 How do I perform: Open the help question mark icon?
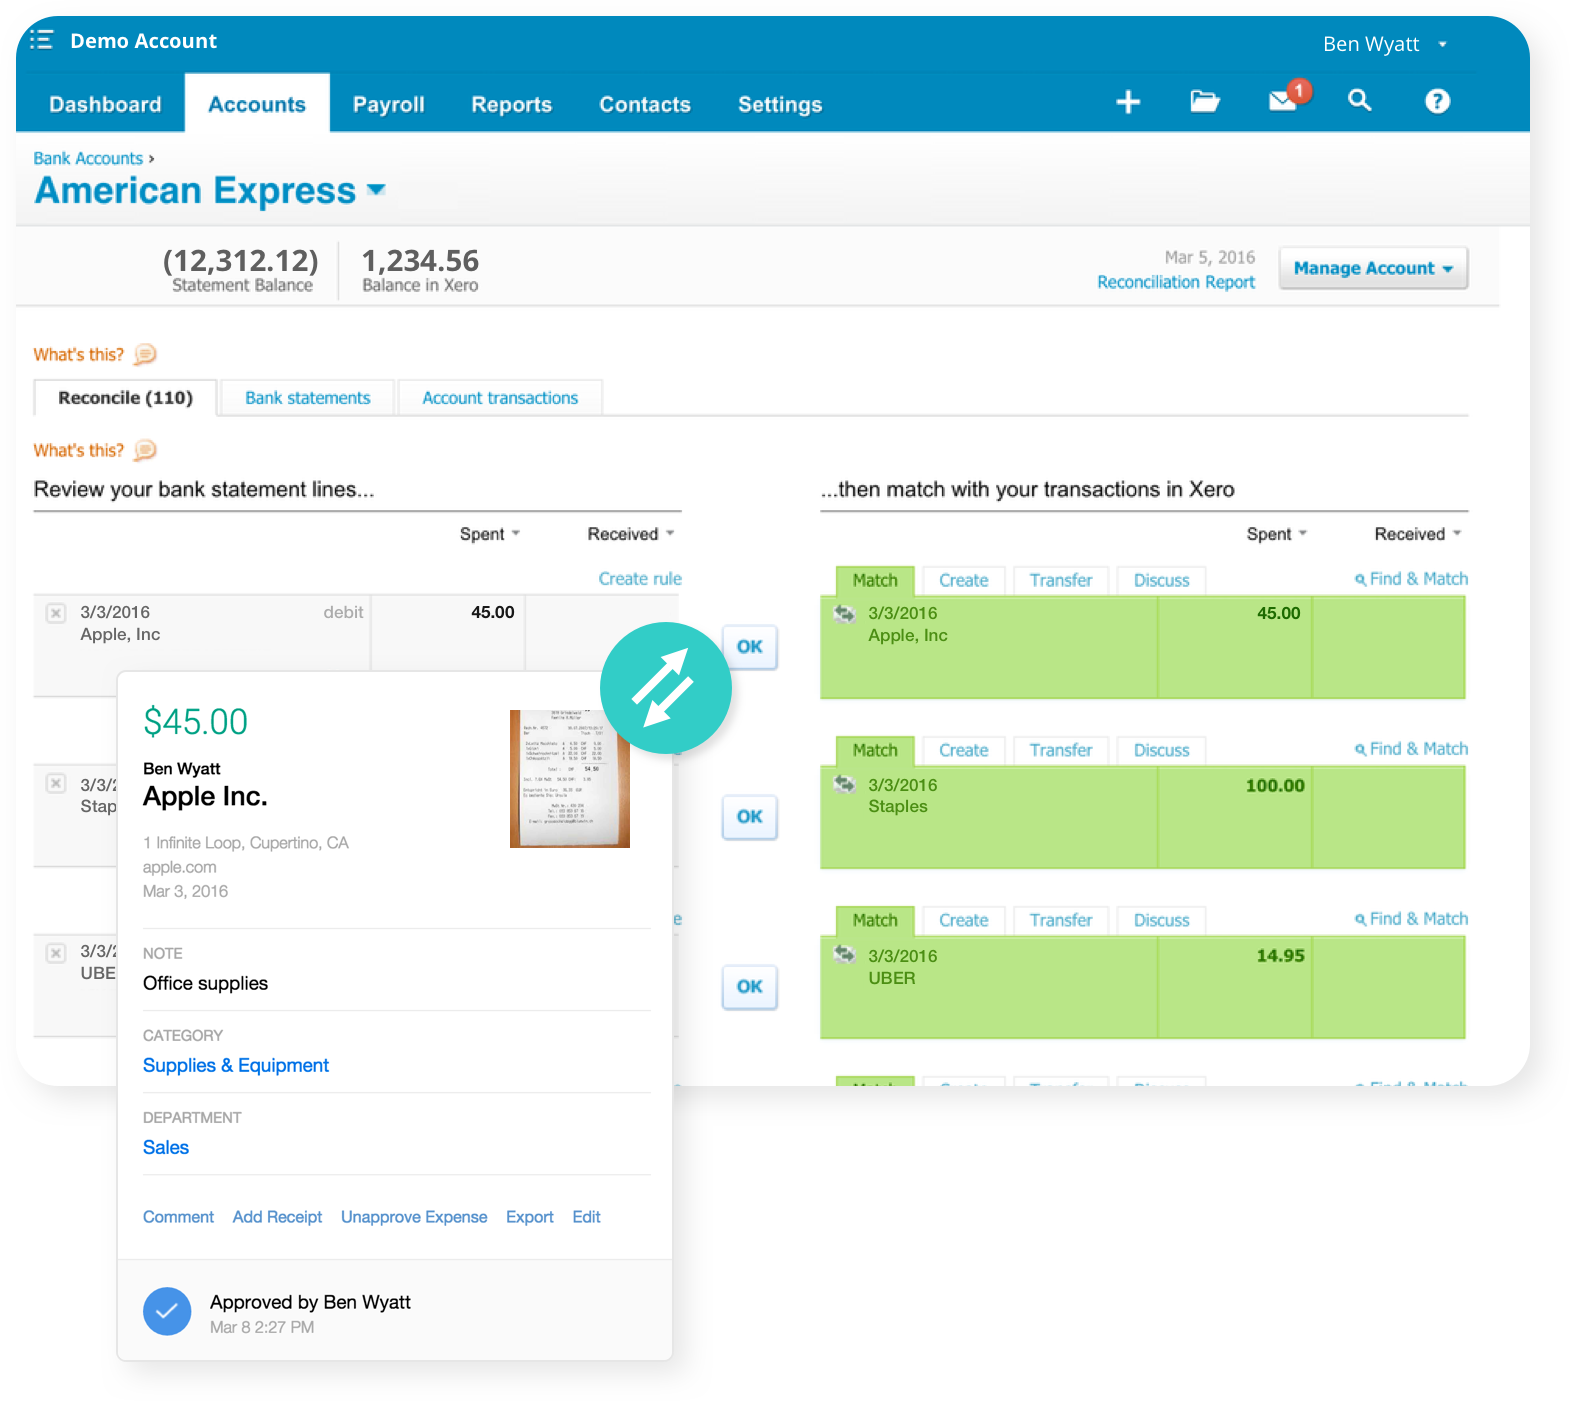(1437, 101)
